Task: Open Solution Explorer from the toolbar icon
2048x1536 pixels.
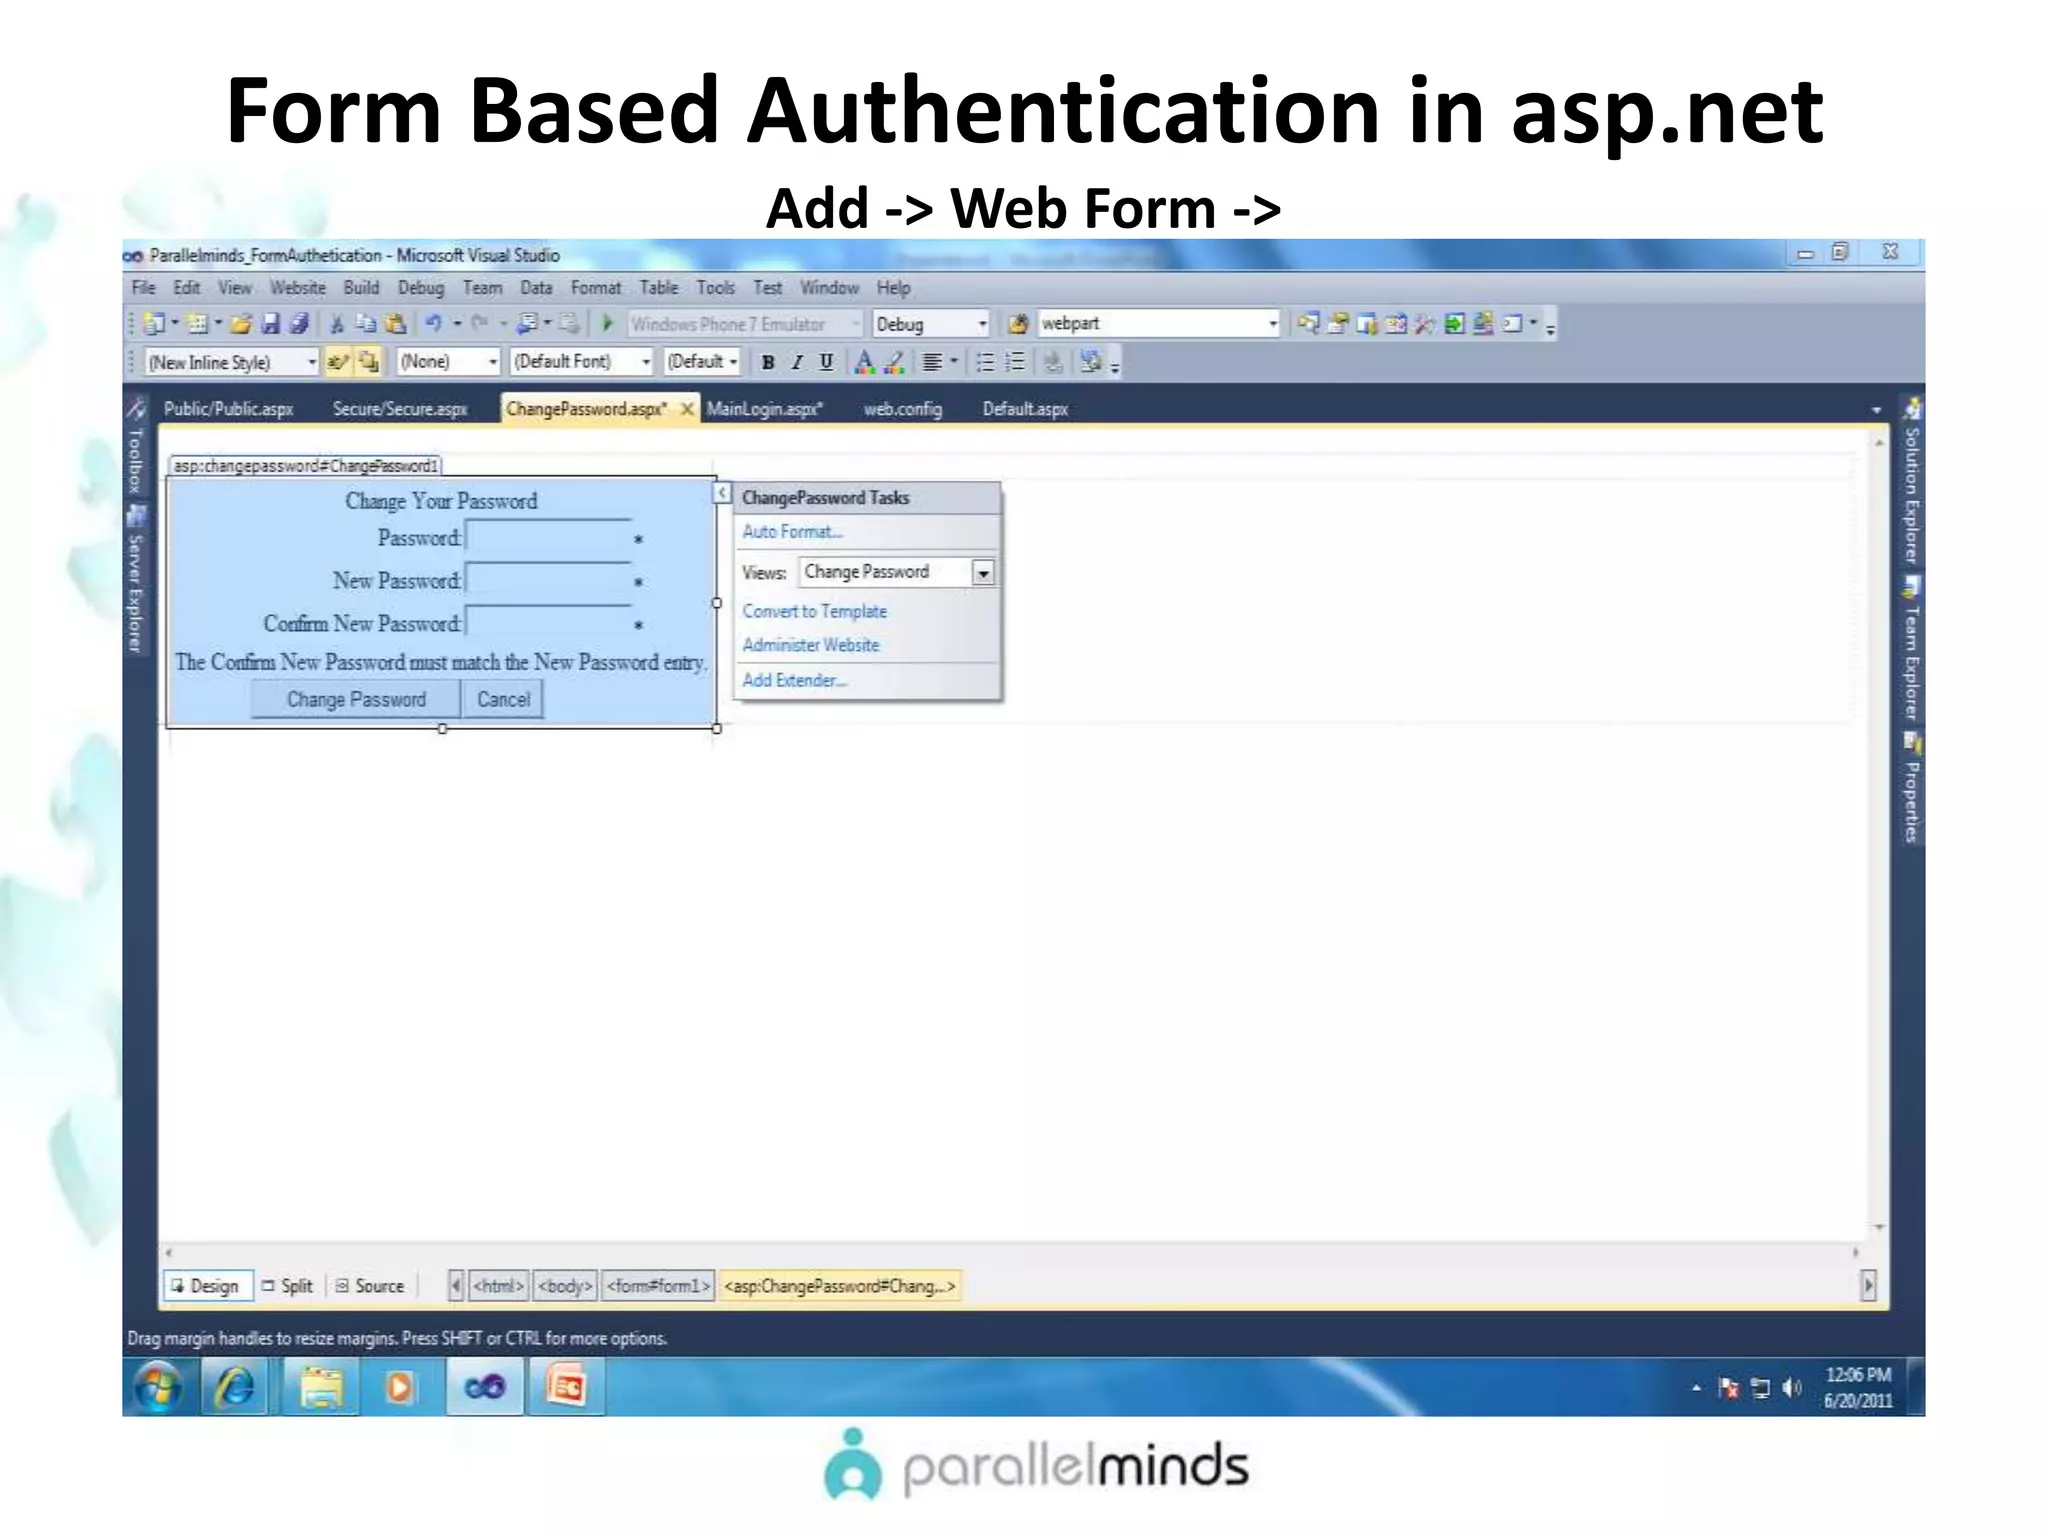Action: (1308, 323)
